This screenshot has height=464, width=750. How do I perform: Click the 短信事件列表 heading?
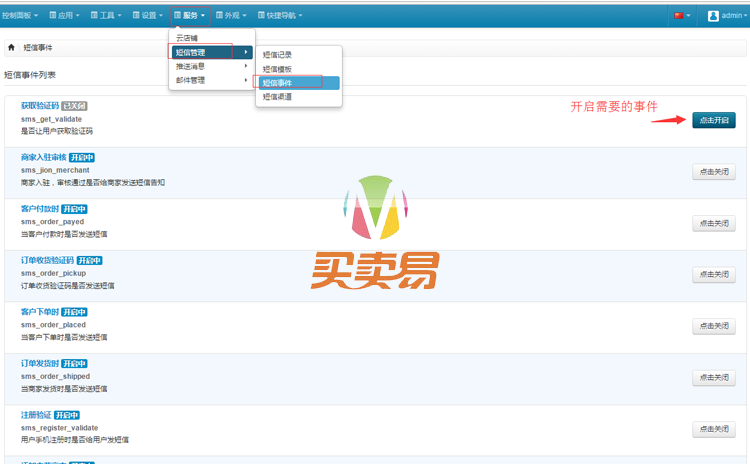click(x=30, y=75)
